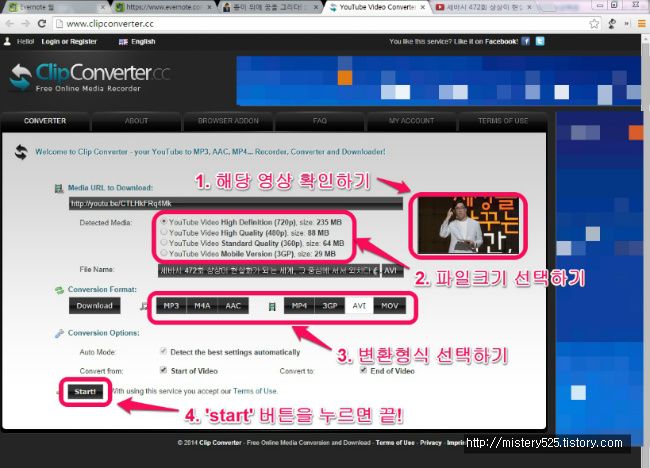Image resolution: width=650 pixels, height=468 pixels.
Task: Click the user silhouette icon beside Hello
Action: [7, 41]
